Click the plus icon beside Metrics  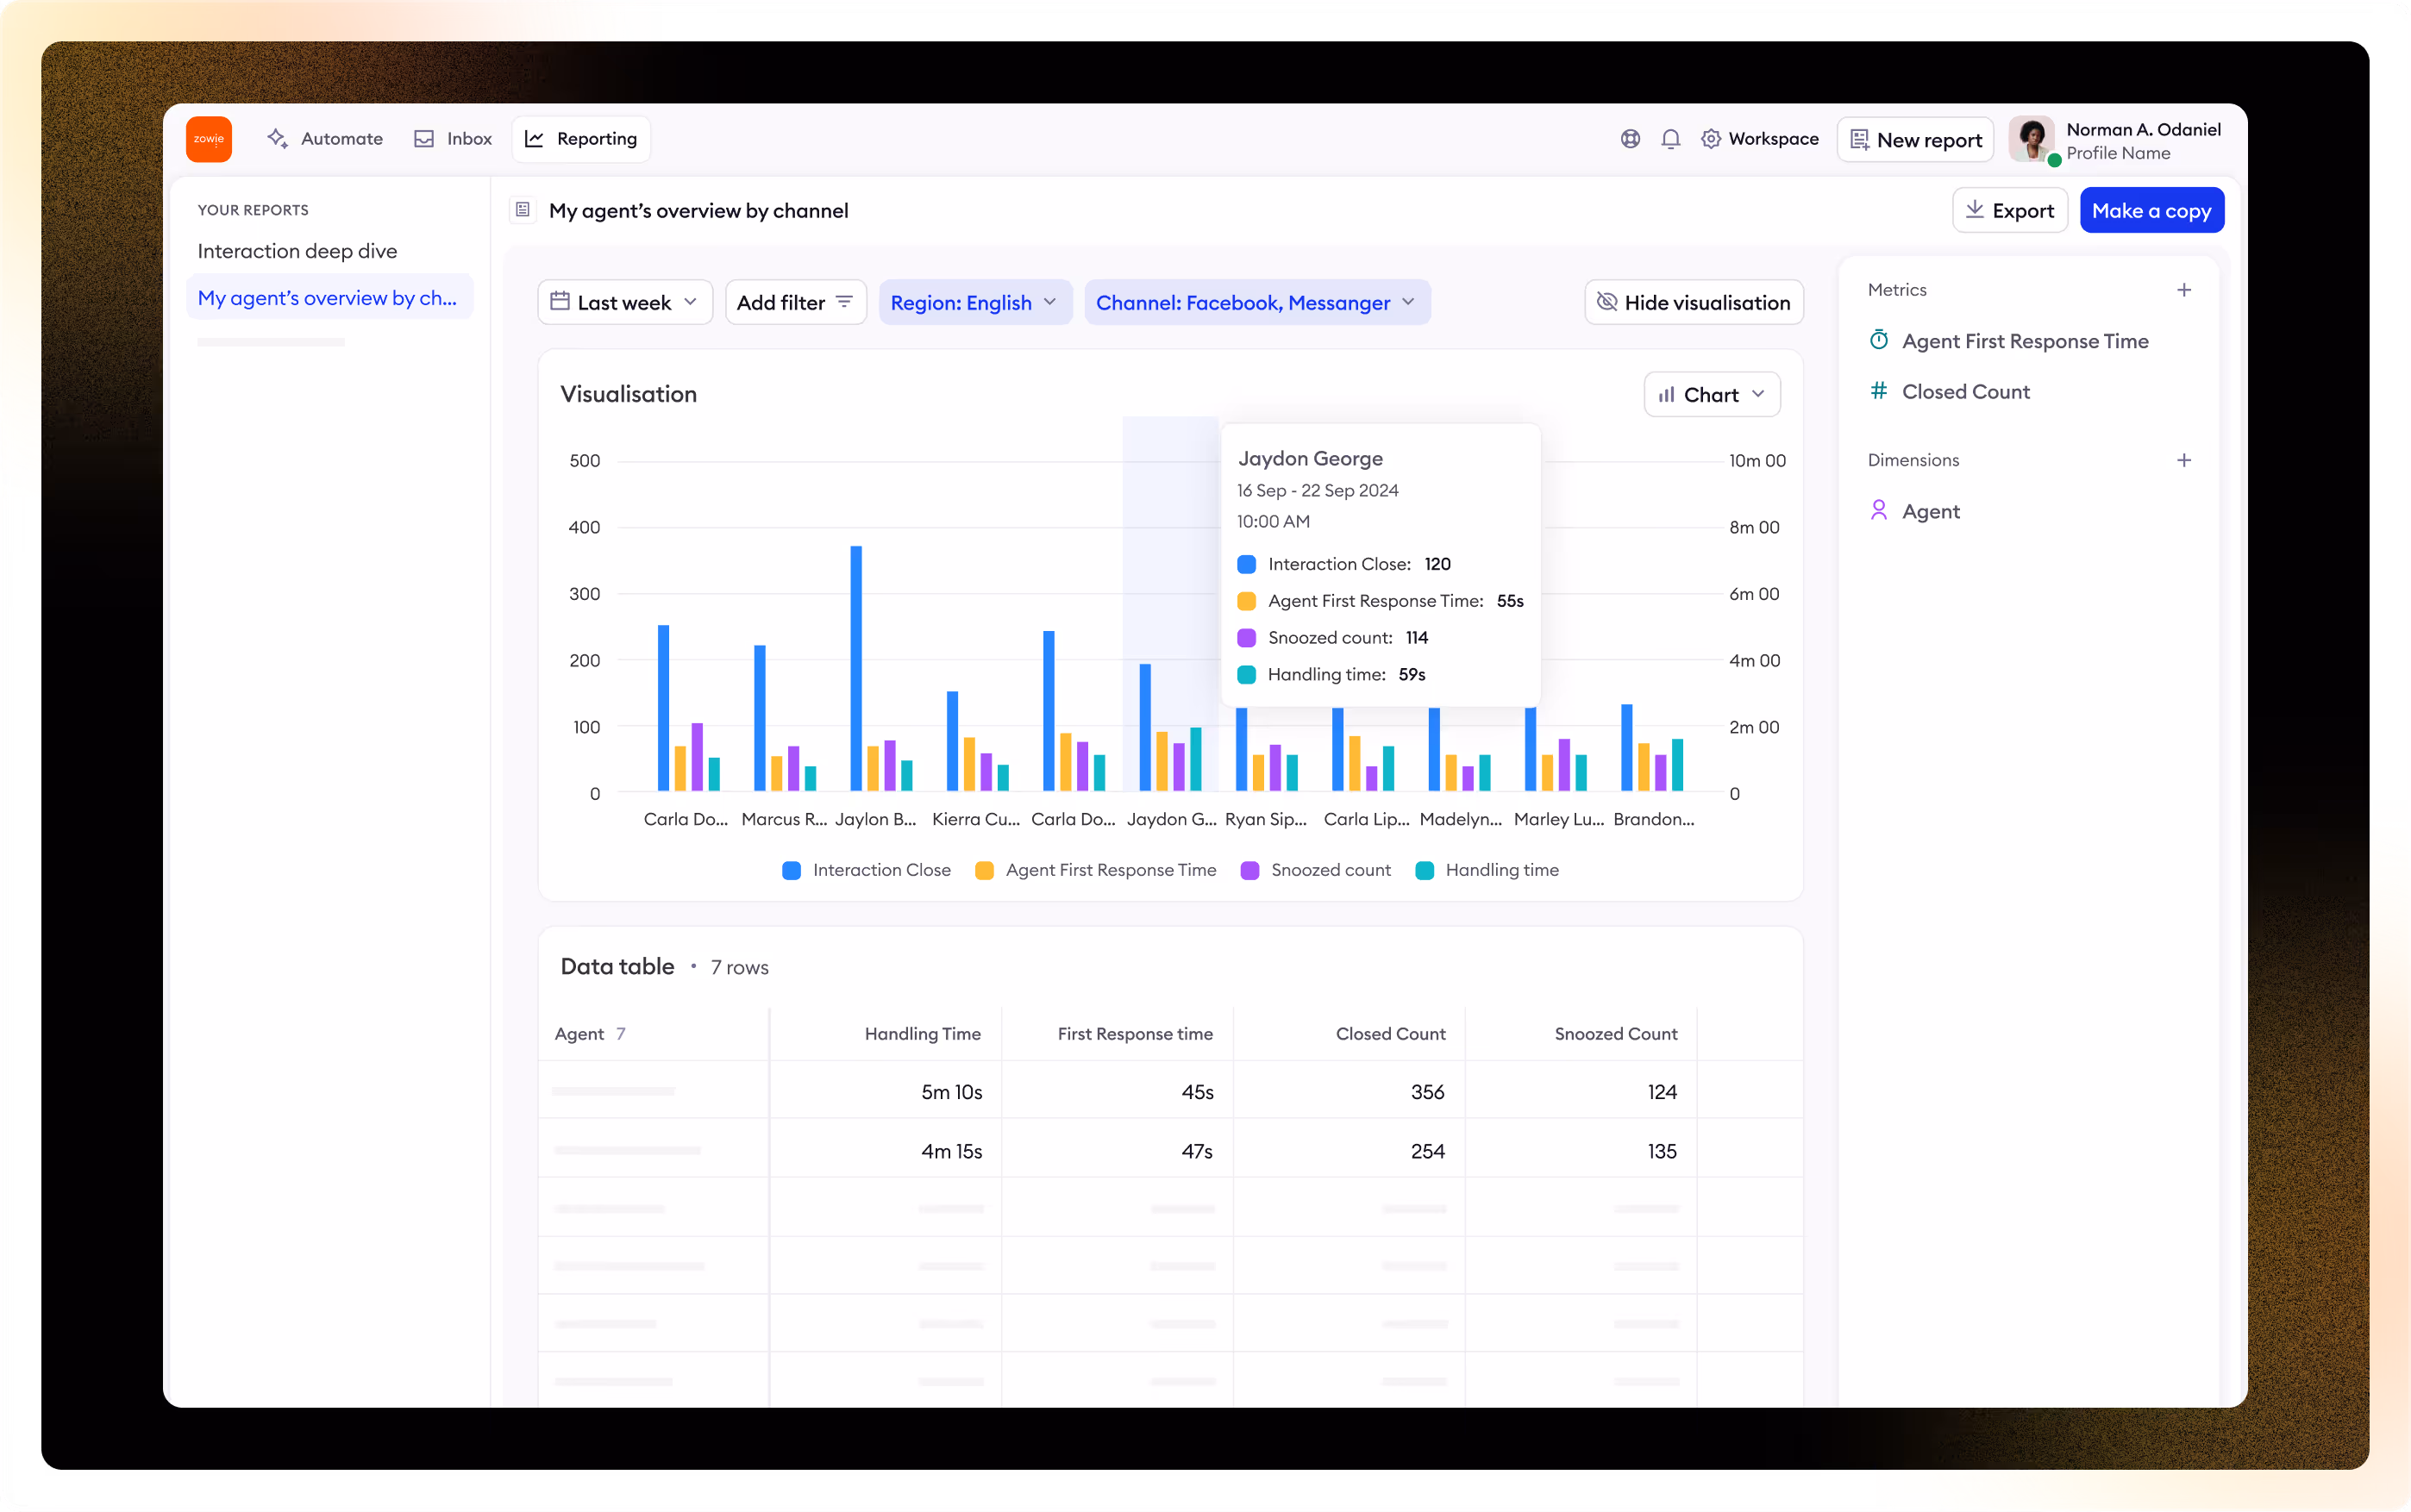click(x=2183, y=290)
